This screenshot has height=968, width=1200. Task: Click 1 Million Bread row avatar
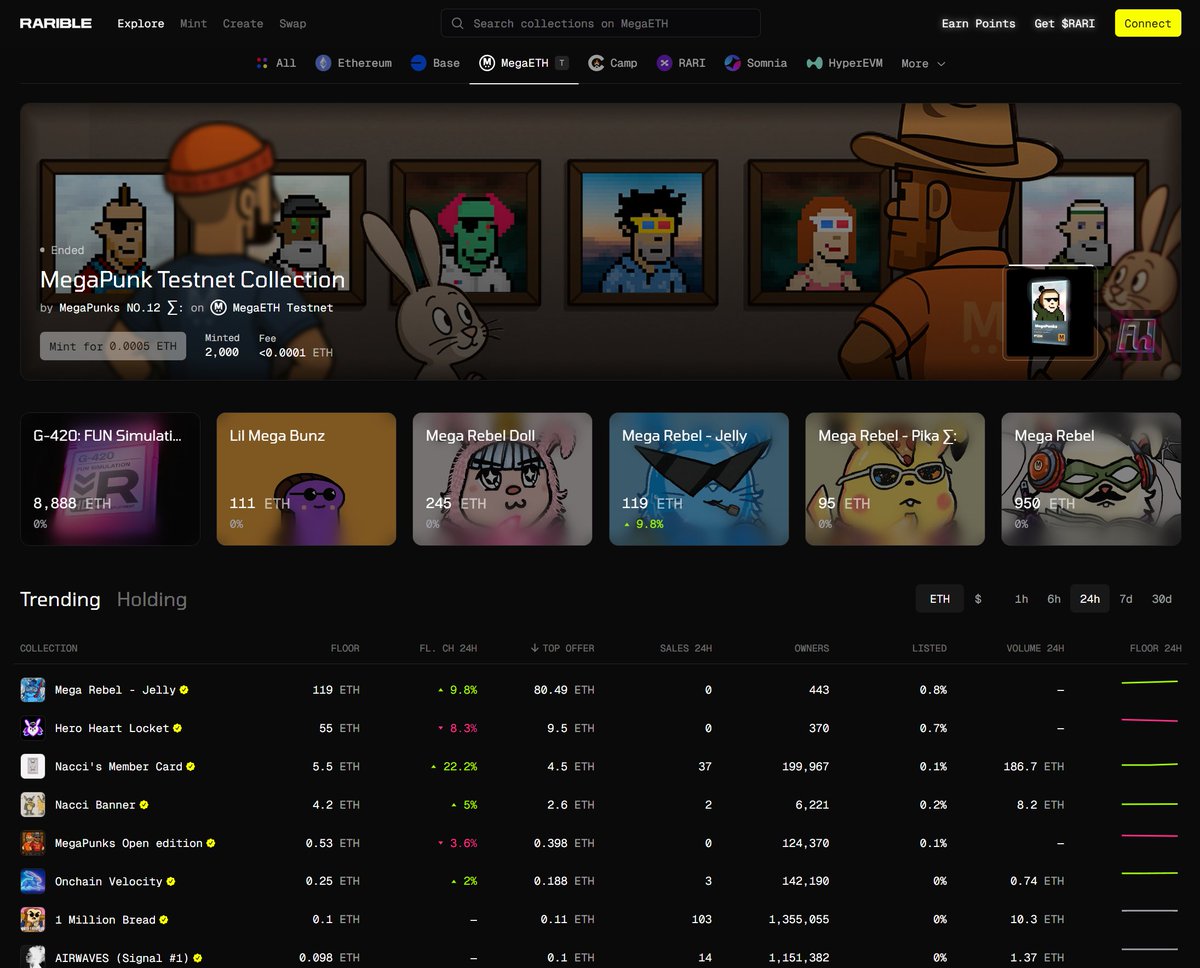click(x=33, y=919)
